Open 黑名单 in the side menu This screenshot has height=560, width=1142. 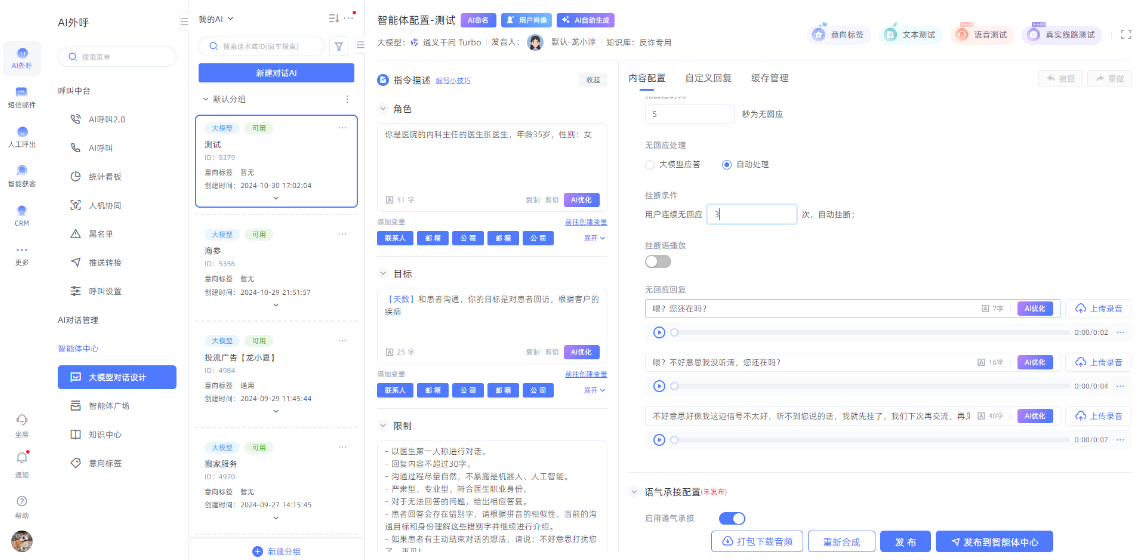click(x=100, y=233)
